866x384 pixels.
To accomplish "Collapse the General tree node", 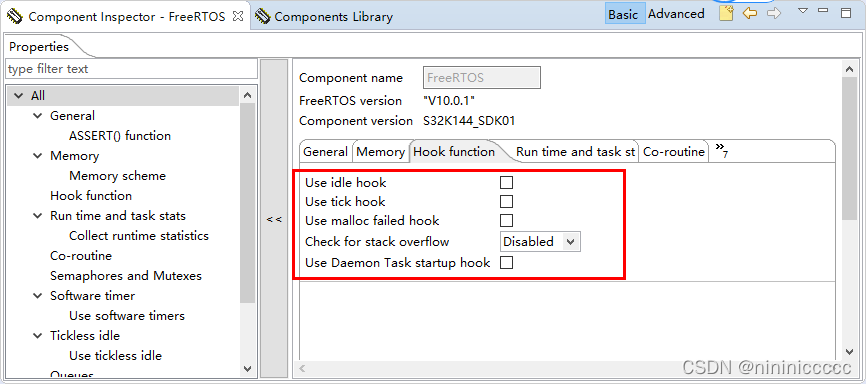I will pyautogui.click(x=38, y=115).
